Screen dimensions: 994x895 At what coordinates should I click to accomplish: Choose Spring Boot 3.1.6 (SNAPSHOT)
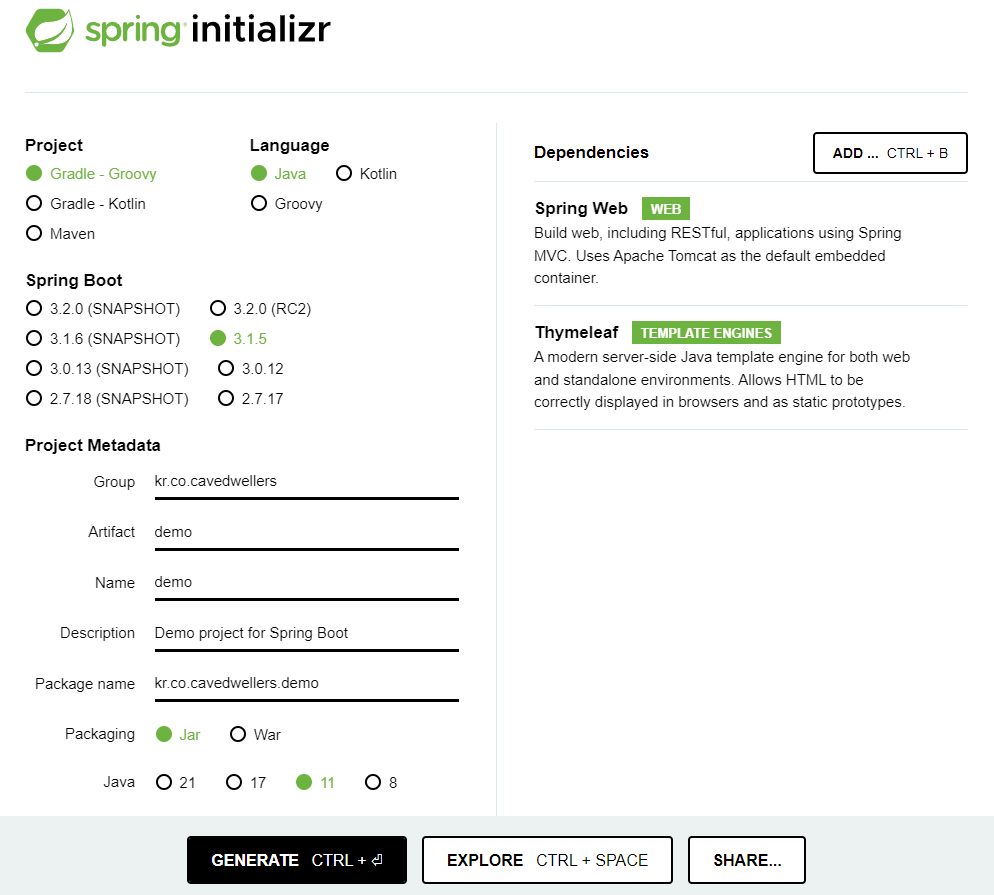pyautogui.click(x=103, y=338)
